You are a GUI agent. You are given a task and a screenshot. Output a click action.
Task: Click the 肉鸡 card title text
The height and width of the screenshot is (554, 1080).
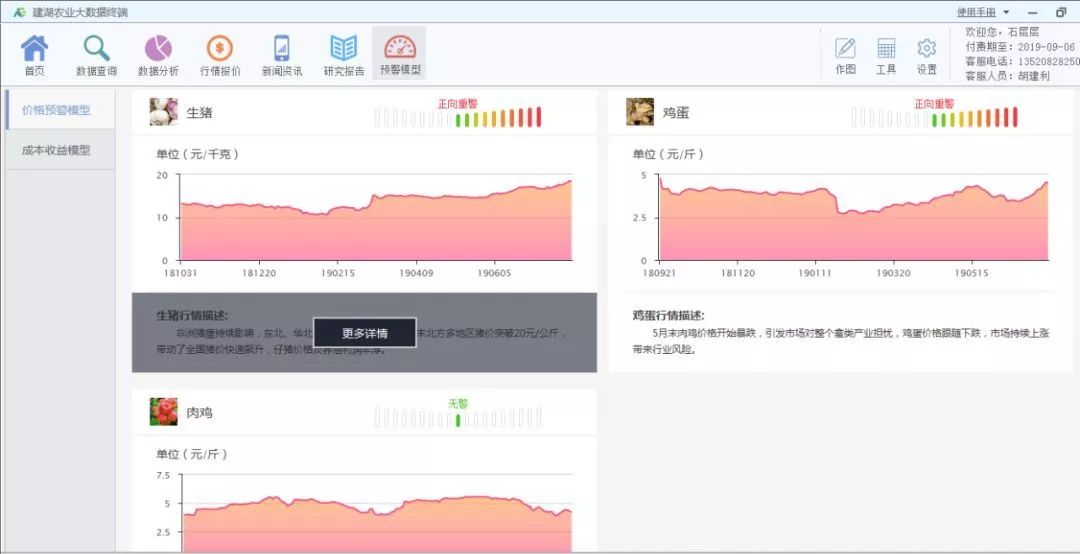coord(200,413)
